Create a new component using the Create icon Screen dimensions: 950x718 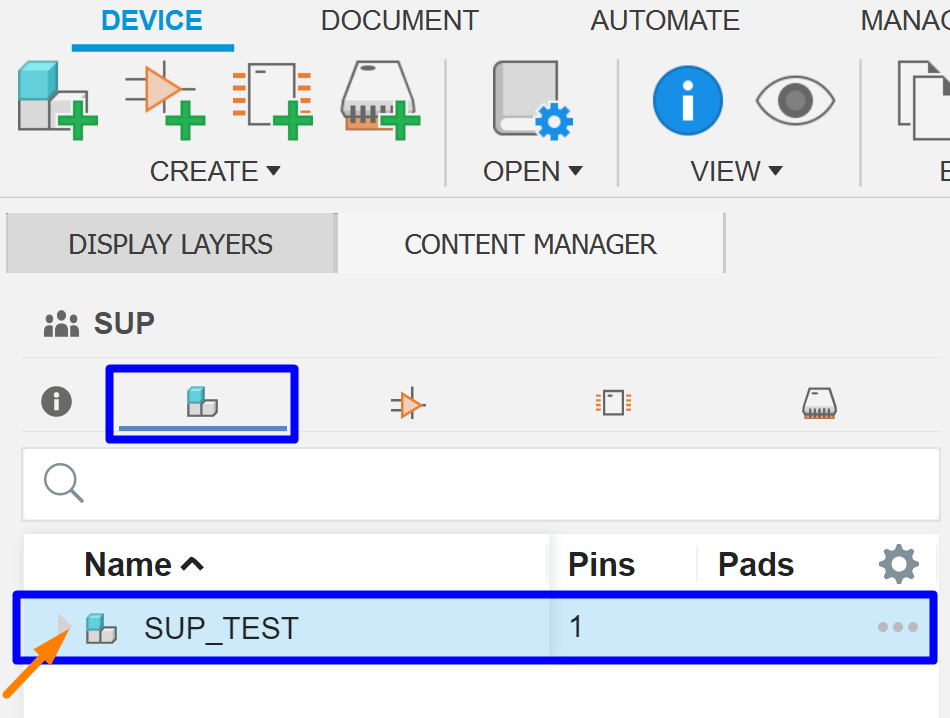tap(57, 97)
